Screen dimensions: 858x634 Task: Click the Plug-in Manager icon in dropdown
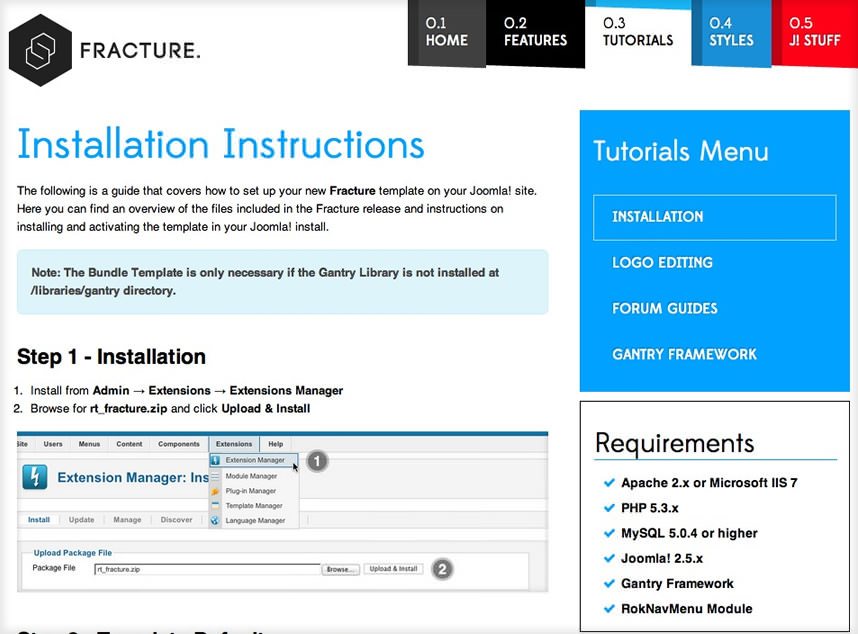click(x=215, y=491)
